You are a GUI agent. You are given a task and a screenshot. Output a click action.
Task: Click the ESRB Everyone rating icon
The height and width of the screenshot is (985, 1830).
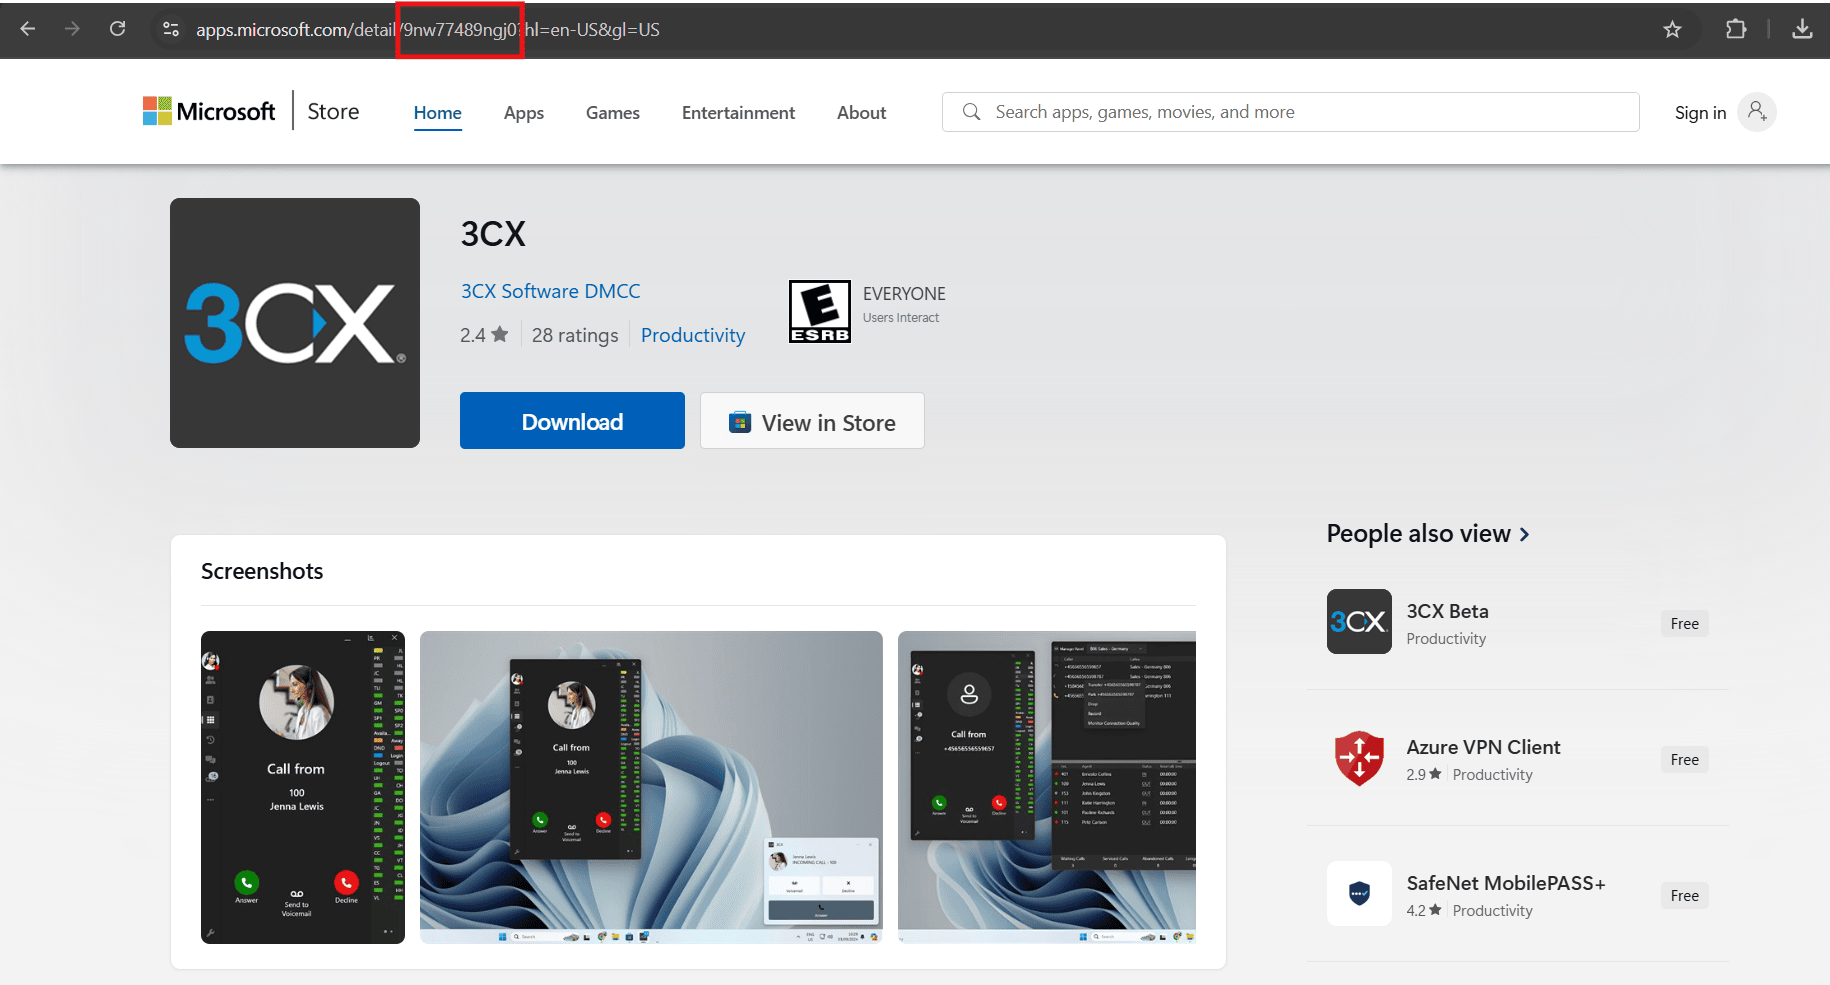[819, 311]
